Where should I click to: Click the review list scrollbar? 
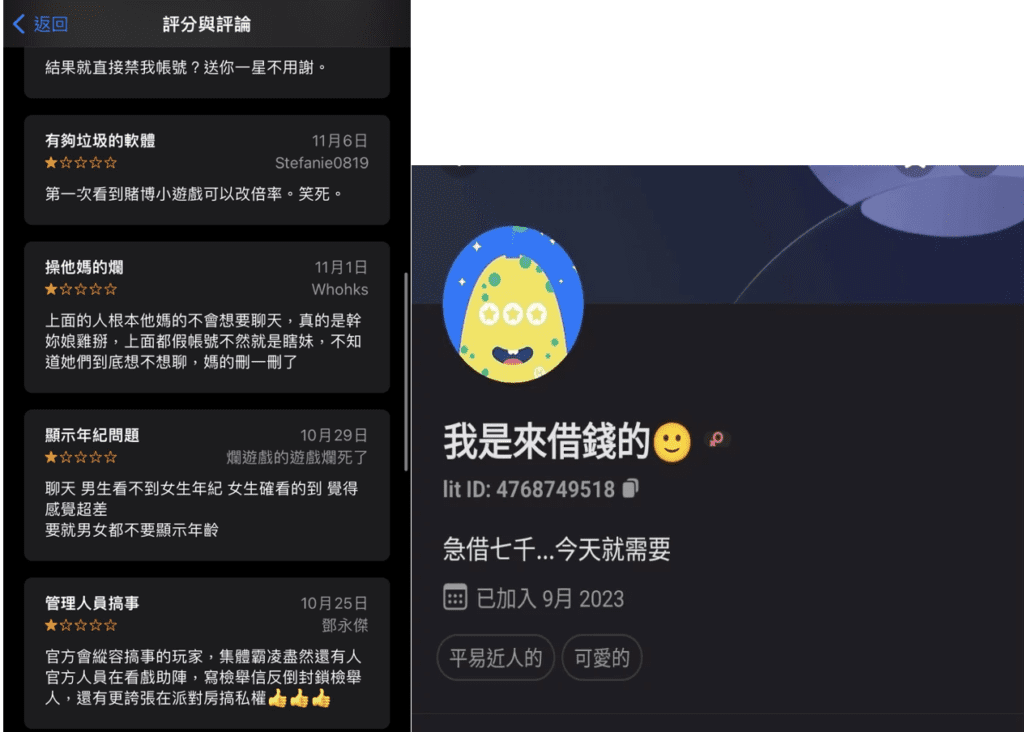406,371
